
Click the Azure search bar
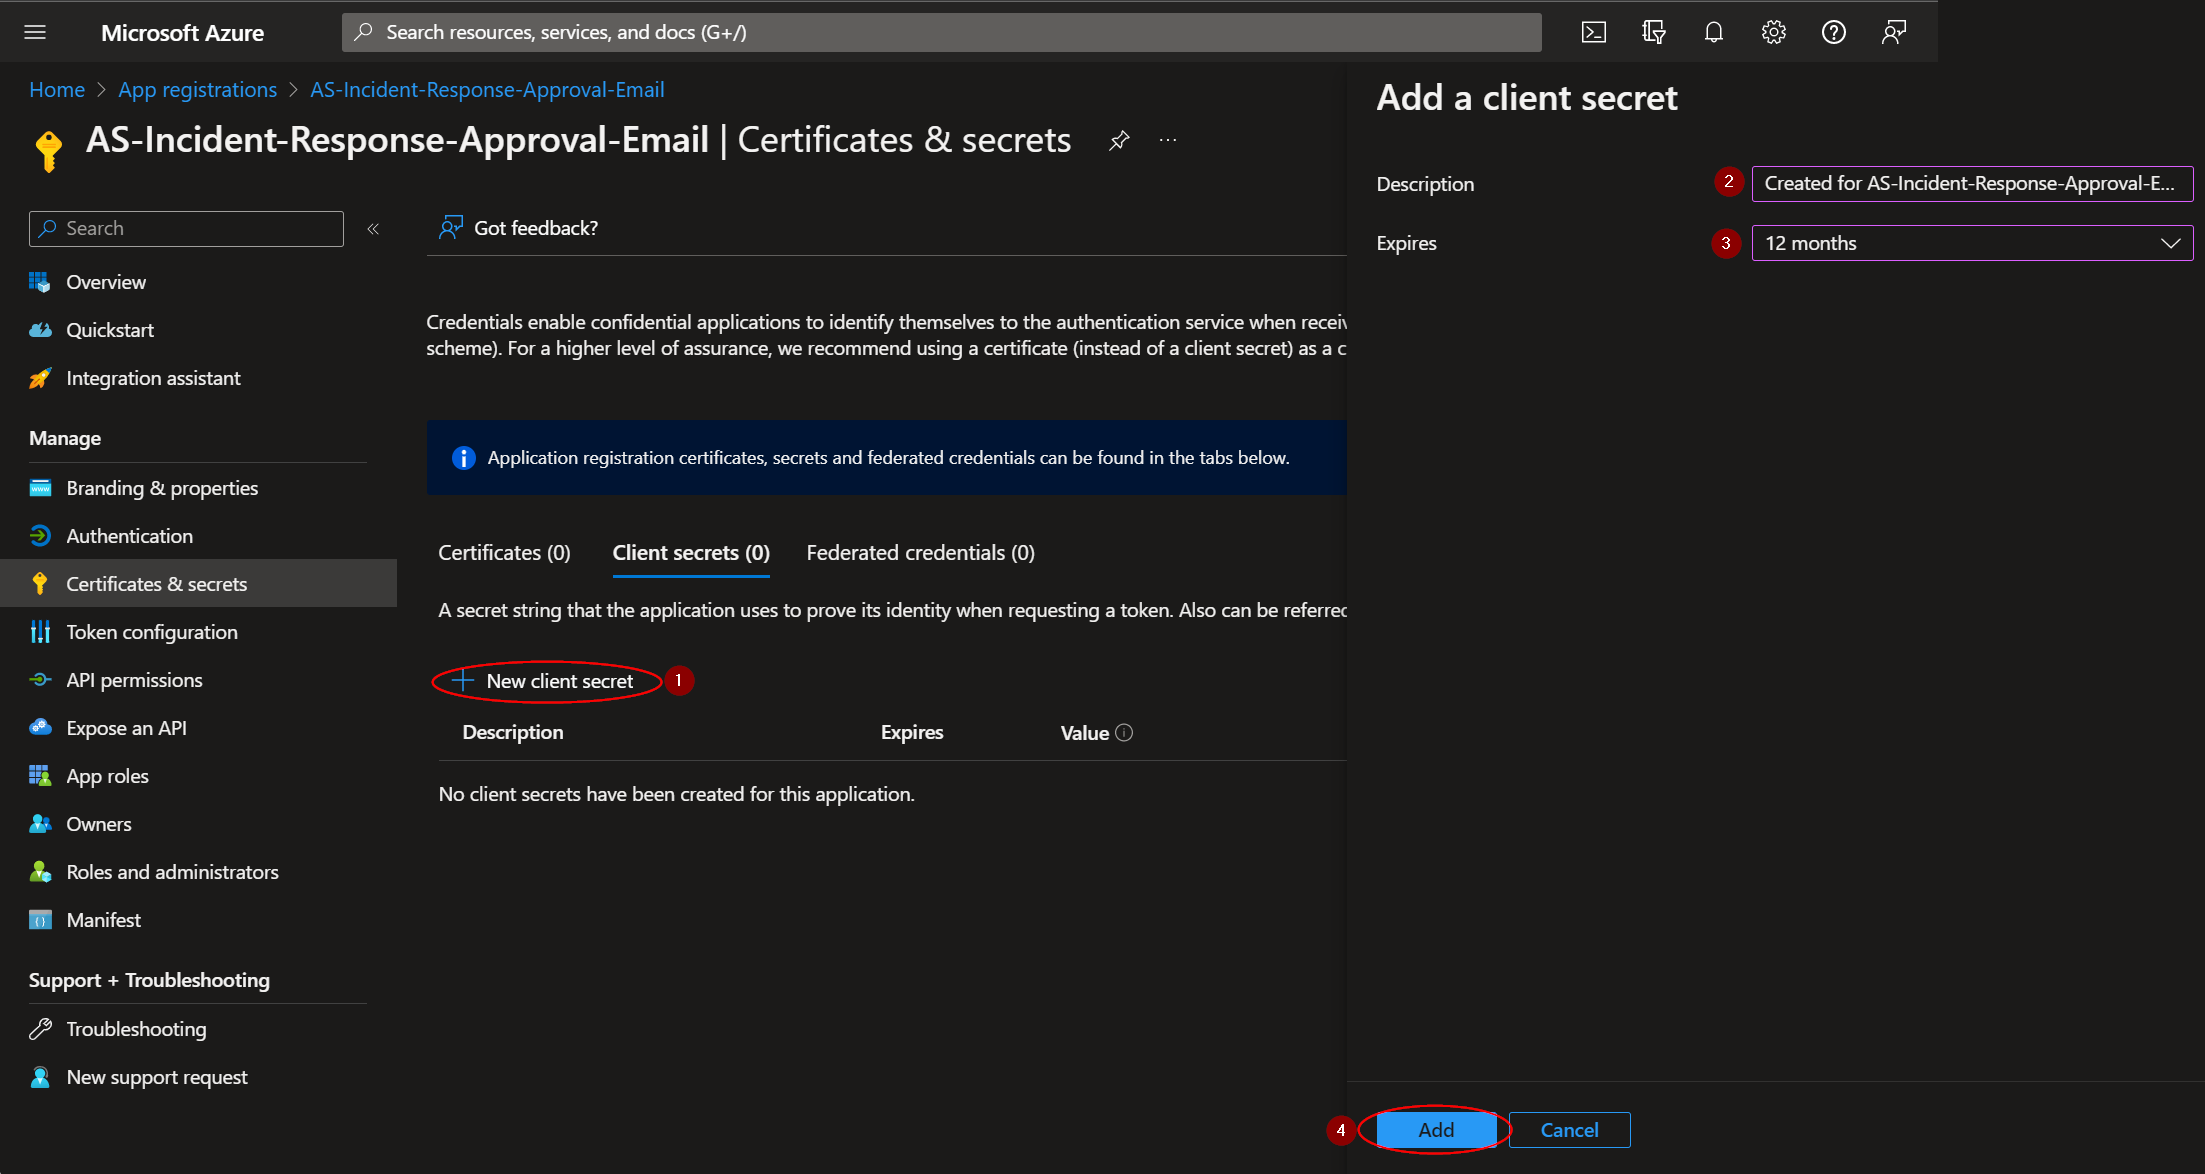948,31
